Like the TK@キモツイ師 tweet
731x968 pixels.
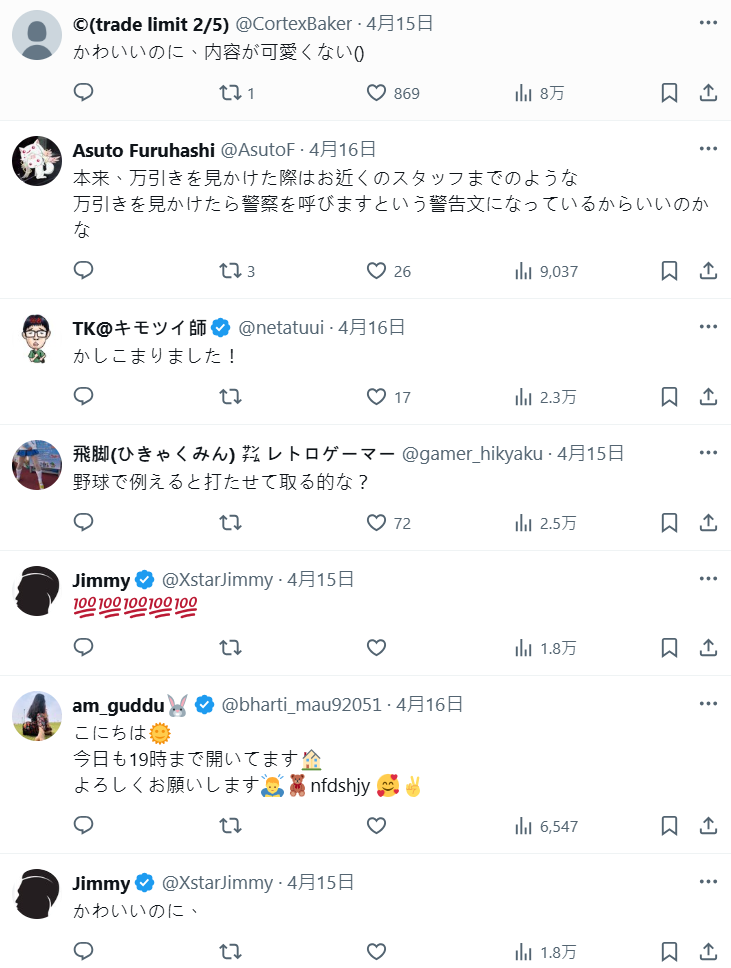[x=376, y=397]
